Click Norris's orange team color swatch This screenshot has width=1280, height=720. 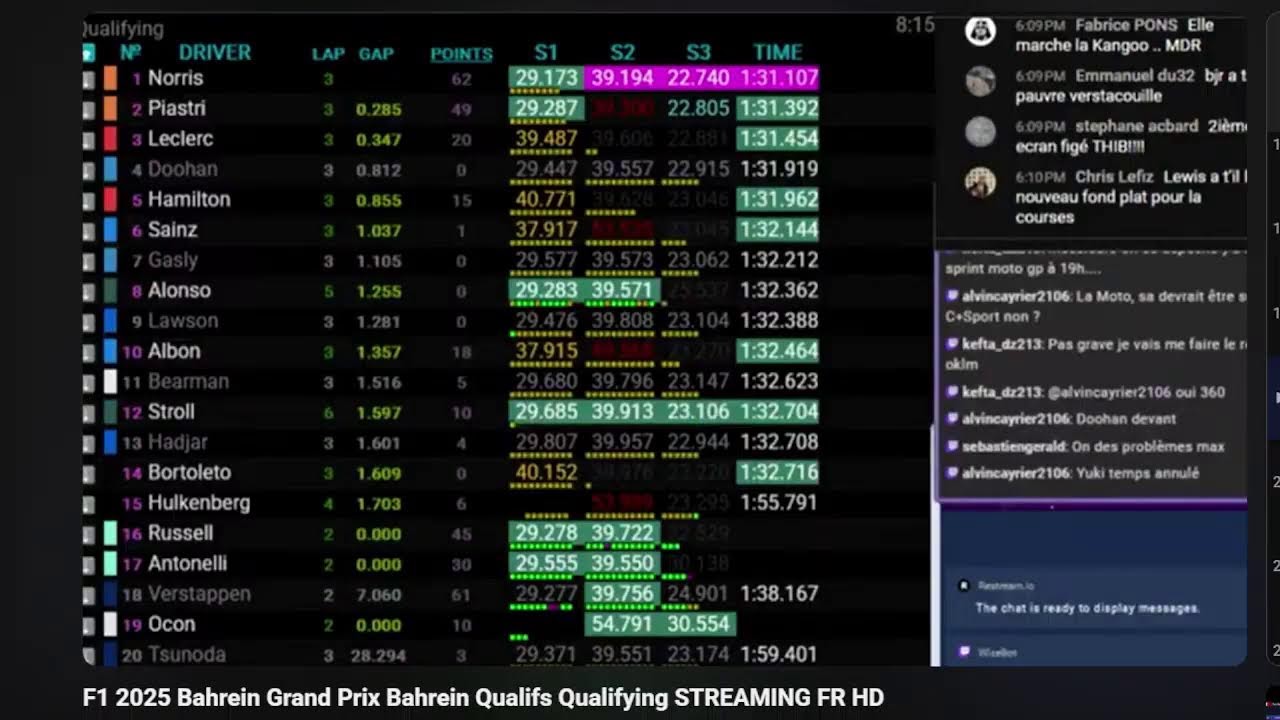(x=110, y=78)
